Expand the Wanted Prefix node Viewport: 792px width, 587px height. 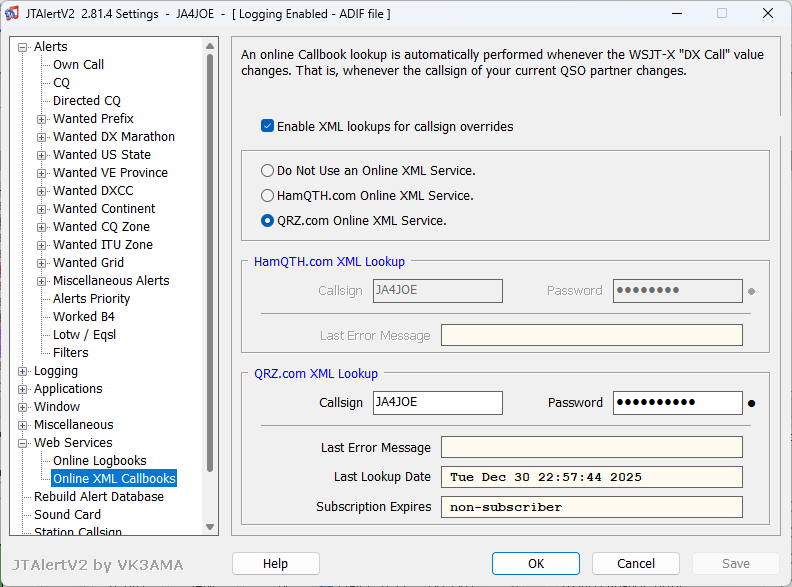(41, 119)
